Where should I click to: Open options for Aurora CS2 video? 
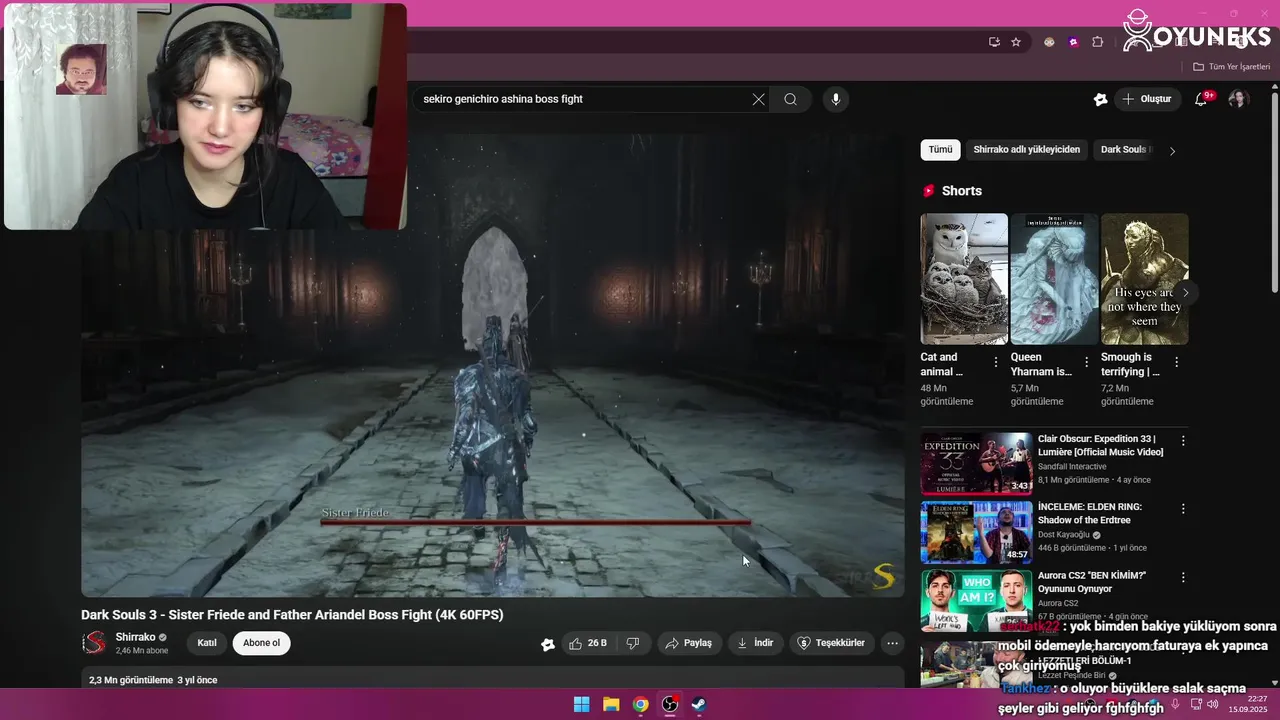pos(1183,577)
